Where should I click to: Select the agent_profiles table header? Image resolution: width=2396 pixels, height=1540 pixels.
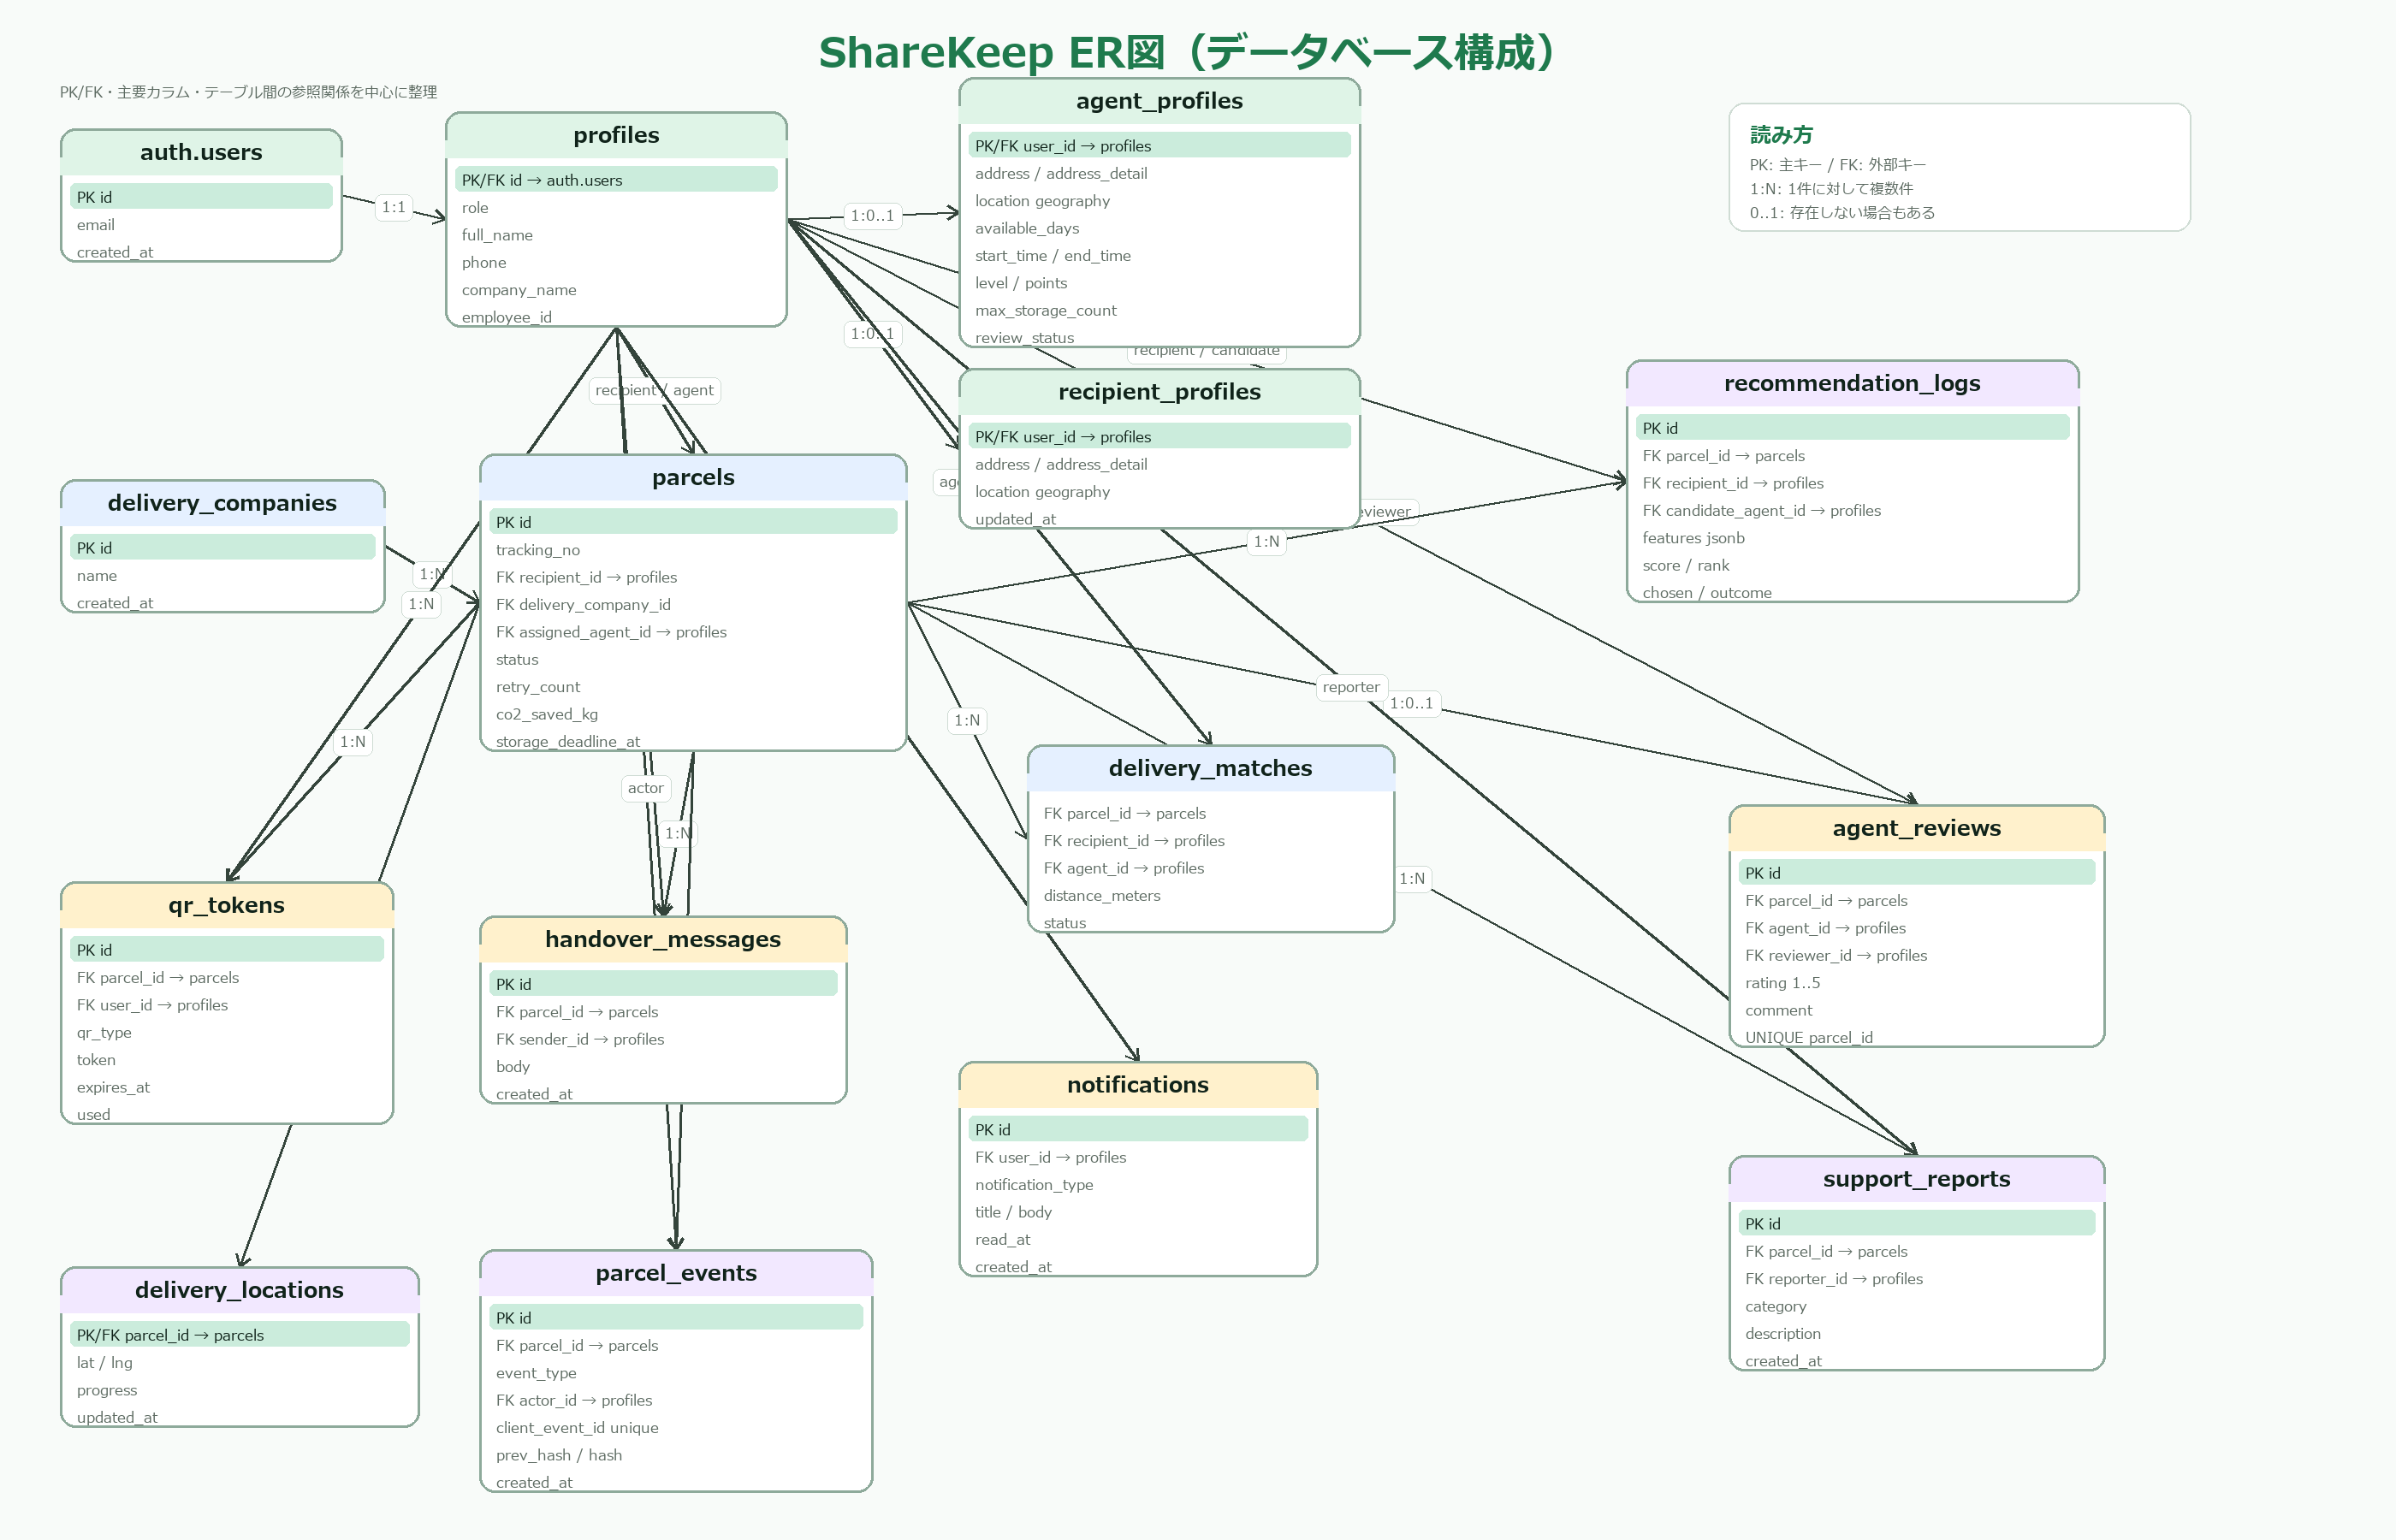click(1159, 101)
